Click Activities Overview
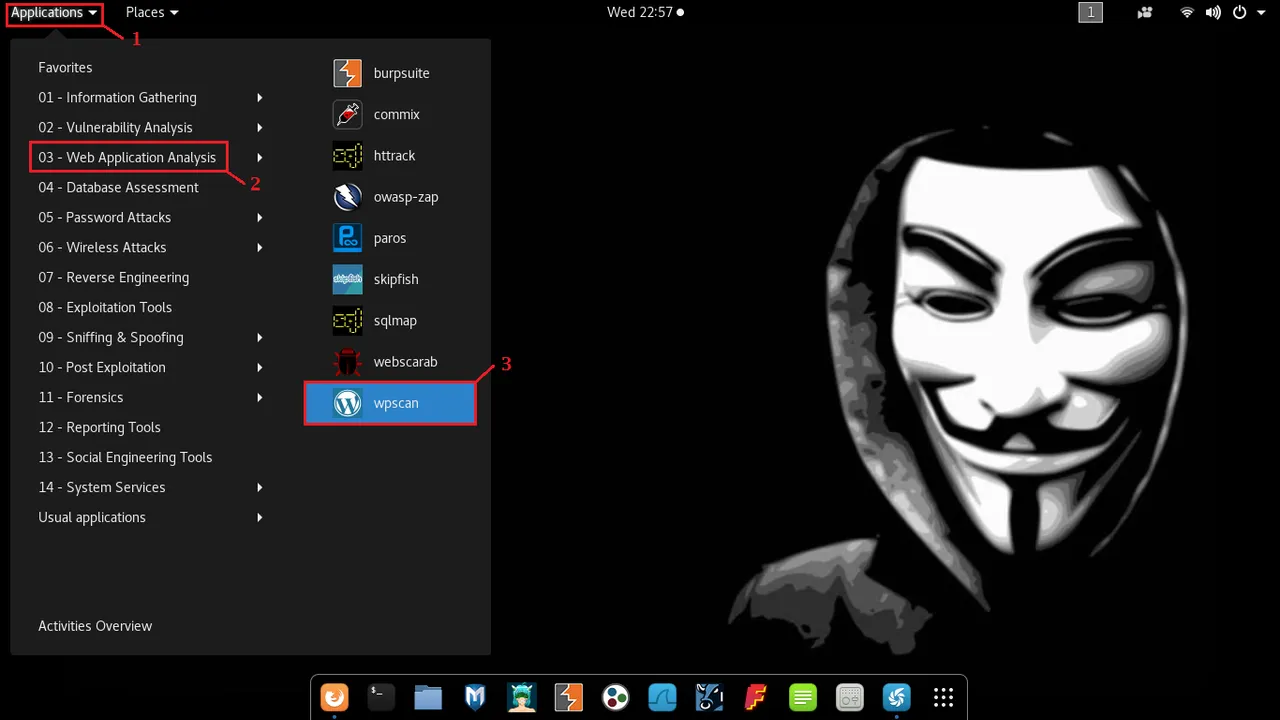Viewport: 1280px width, 720px height. 95,626
